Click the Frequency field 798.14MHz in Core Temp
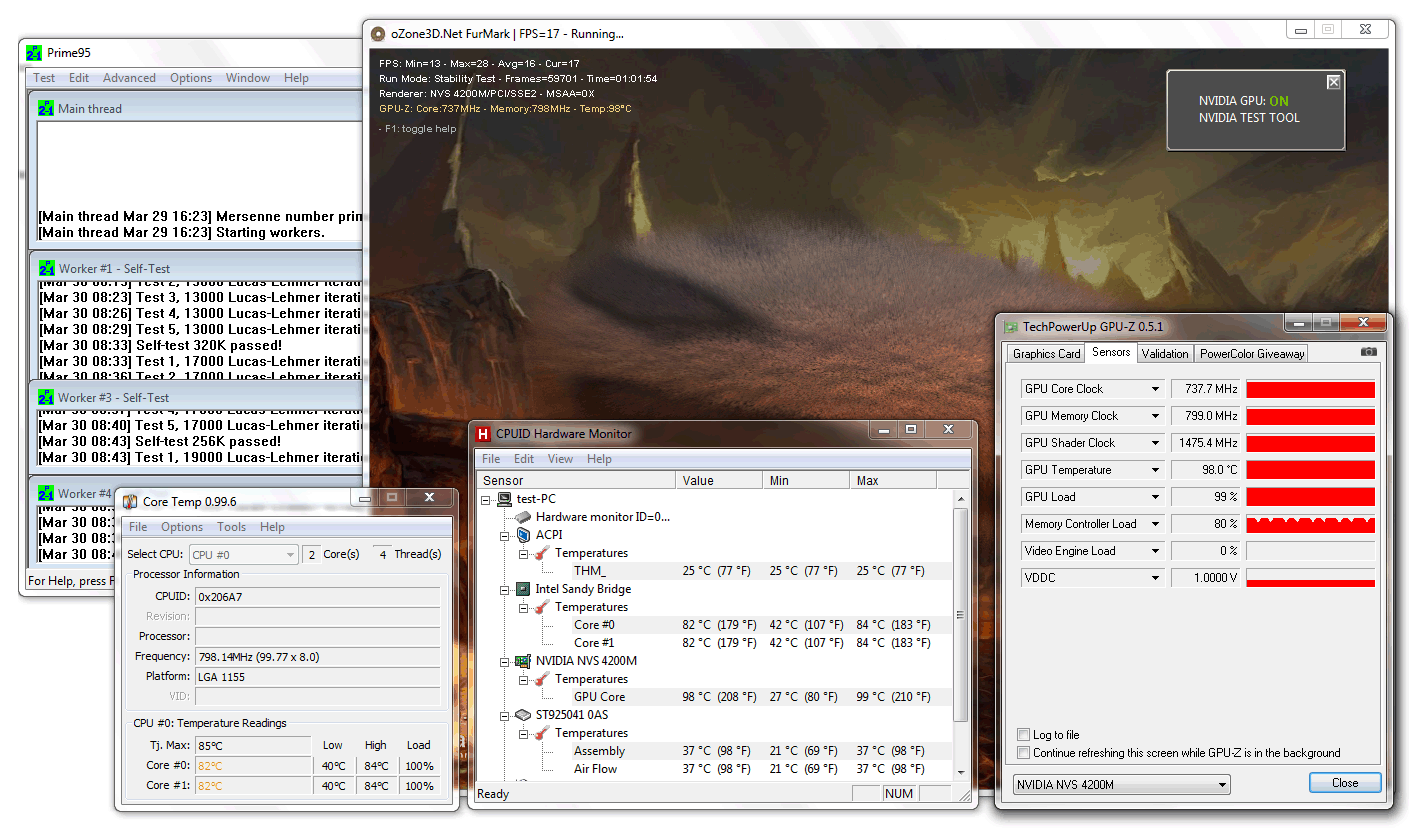The height and width of the screenshot is (829, 1409). point(317,656)
